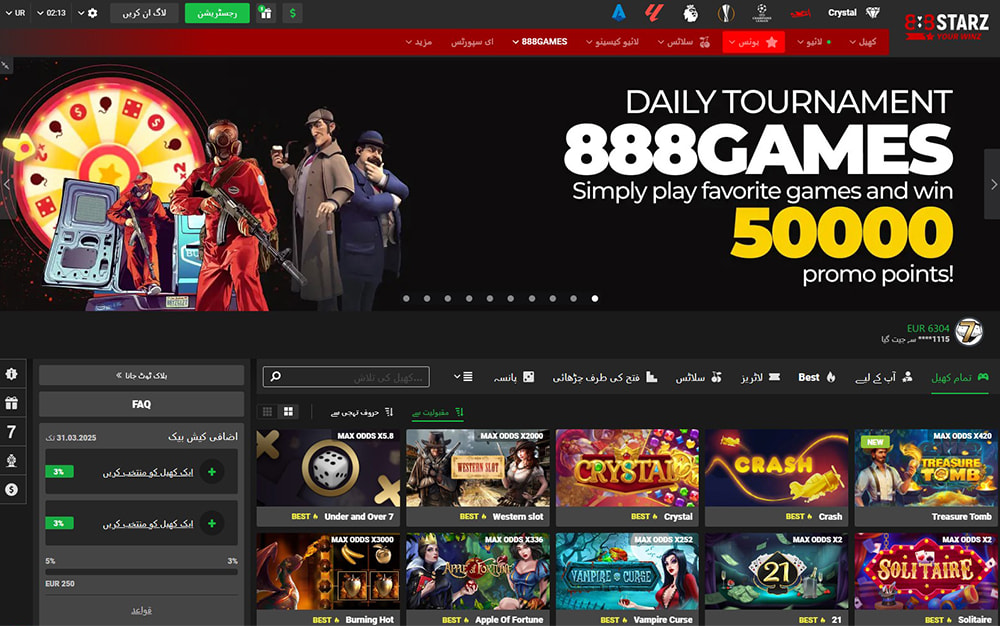Sort games by popularity
1000x626 pixels.
438,412
